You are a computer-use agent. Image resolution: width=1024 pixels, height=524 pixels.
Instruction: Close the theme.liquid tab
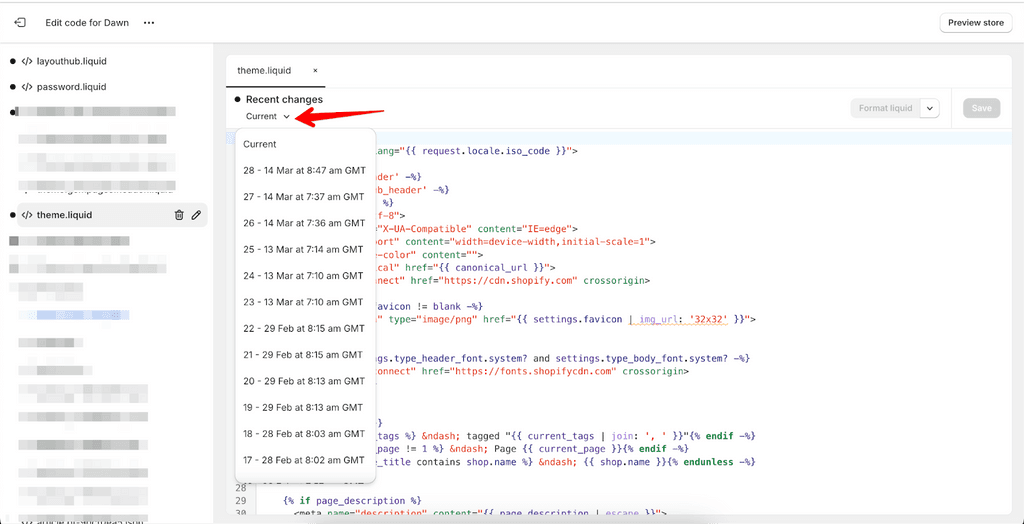click(315, 71)
